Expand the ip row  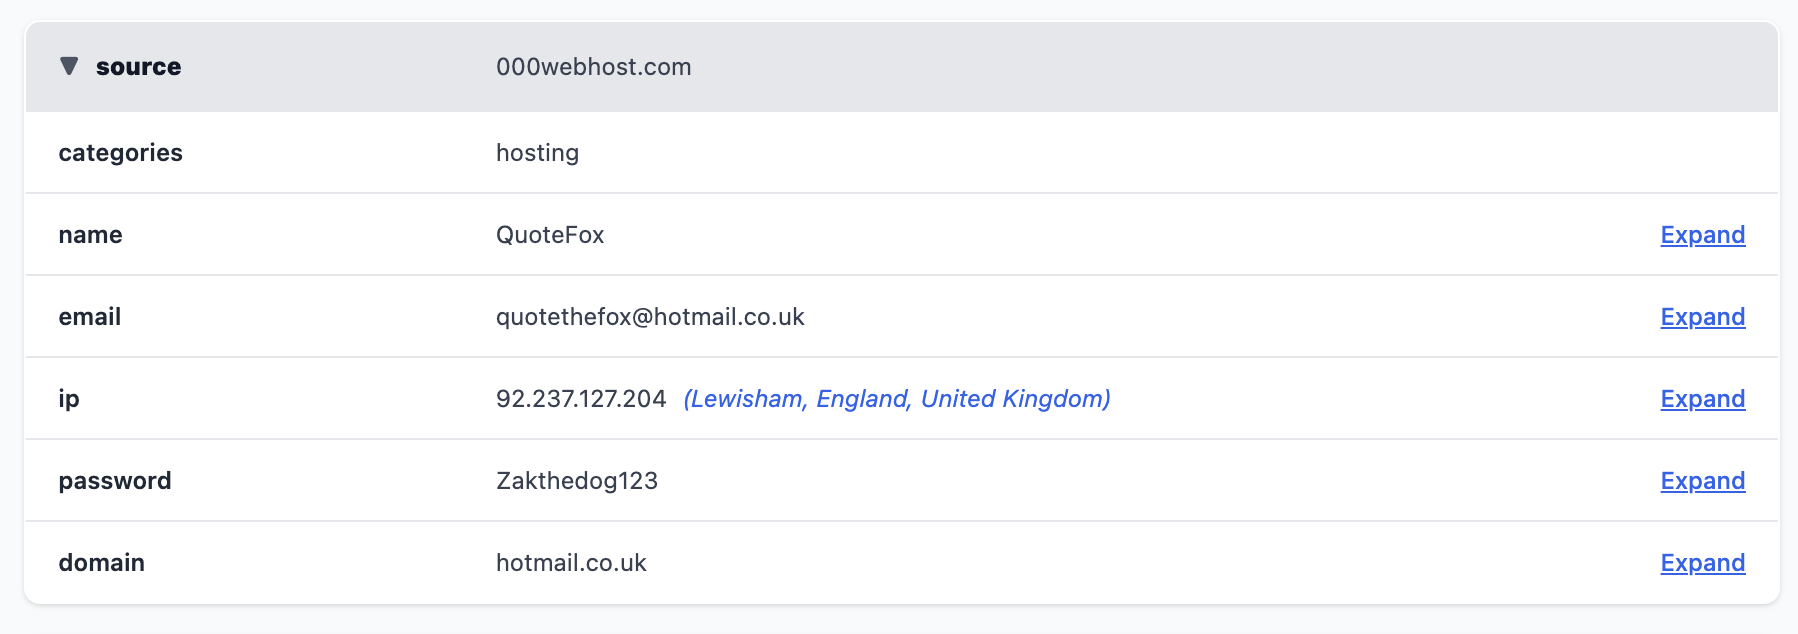[x=1702, y=399]
